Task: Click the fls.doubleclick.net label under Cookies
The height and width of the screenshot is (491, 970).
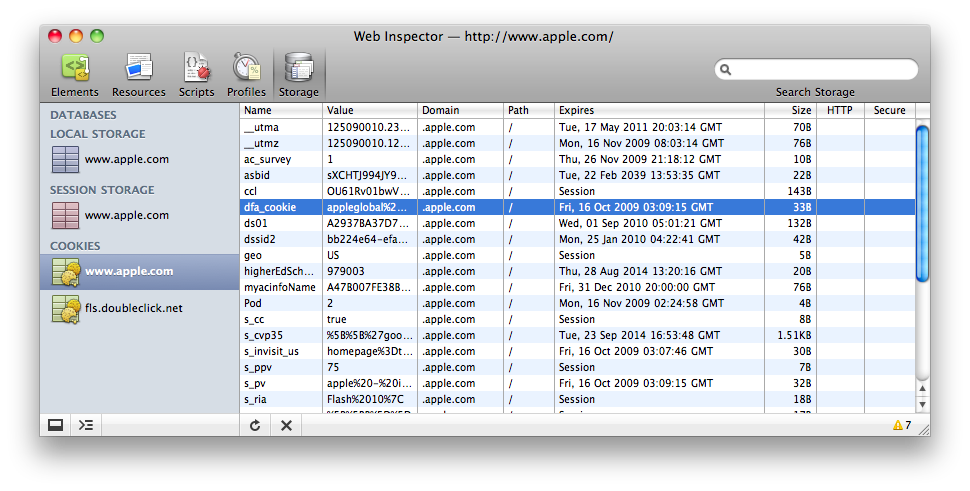Action: tap(134, 309)
